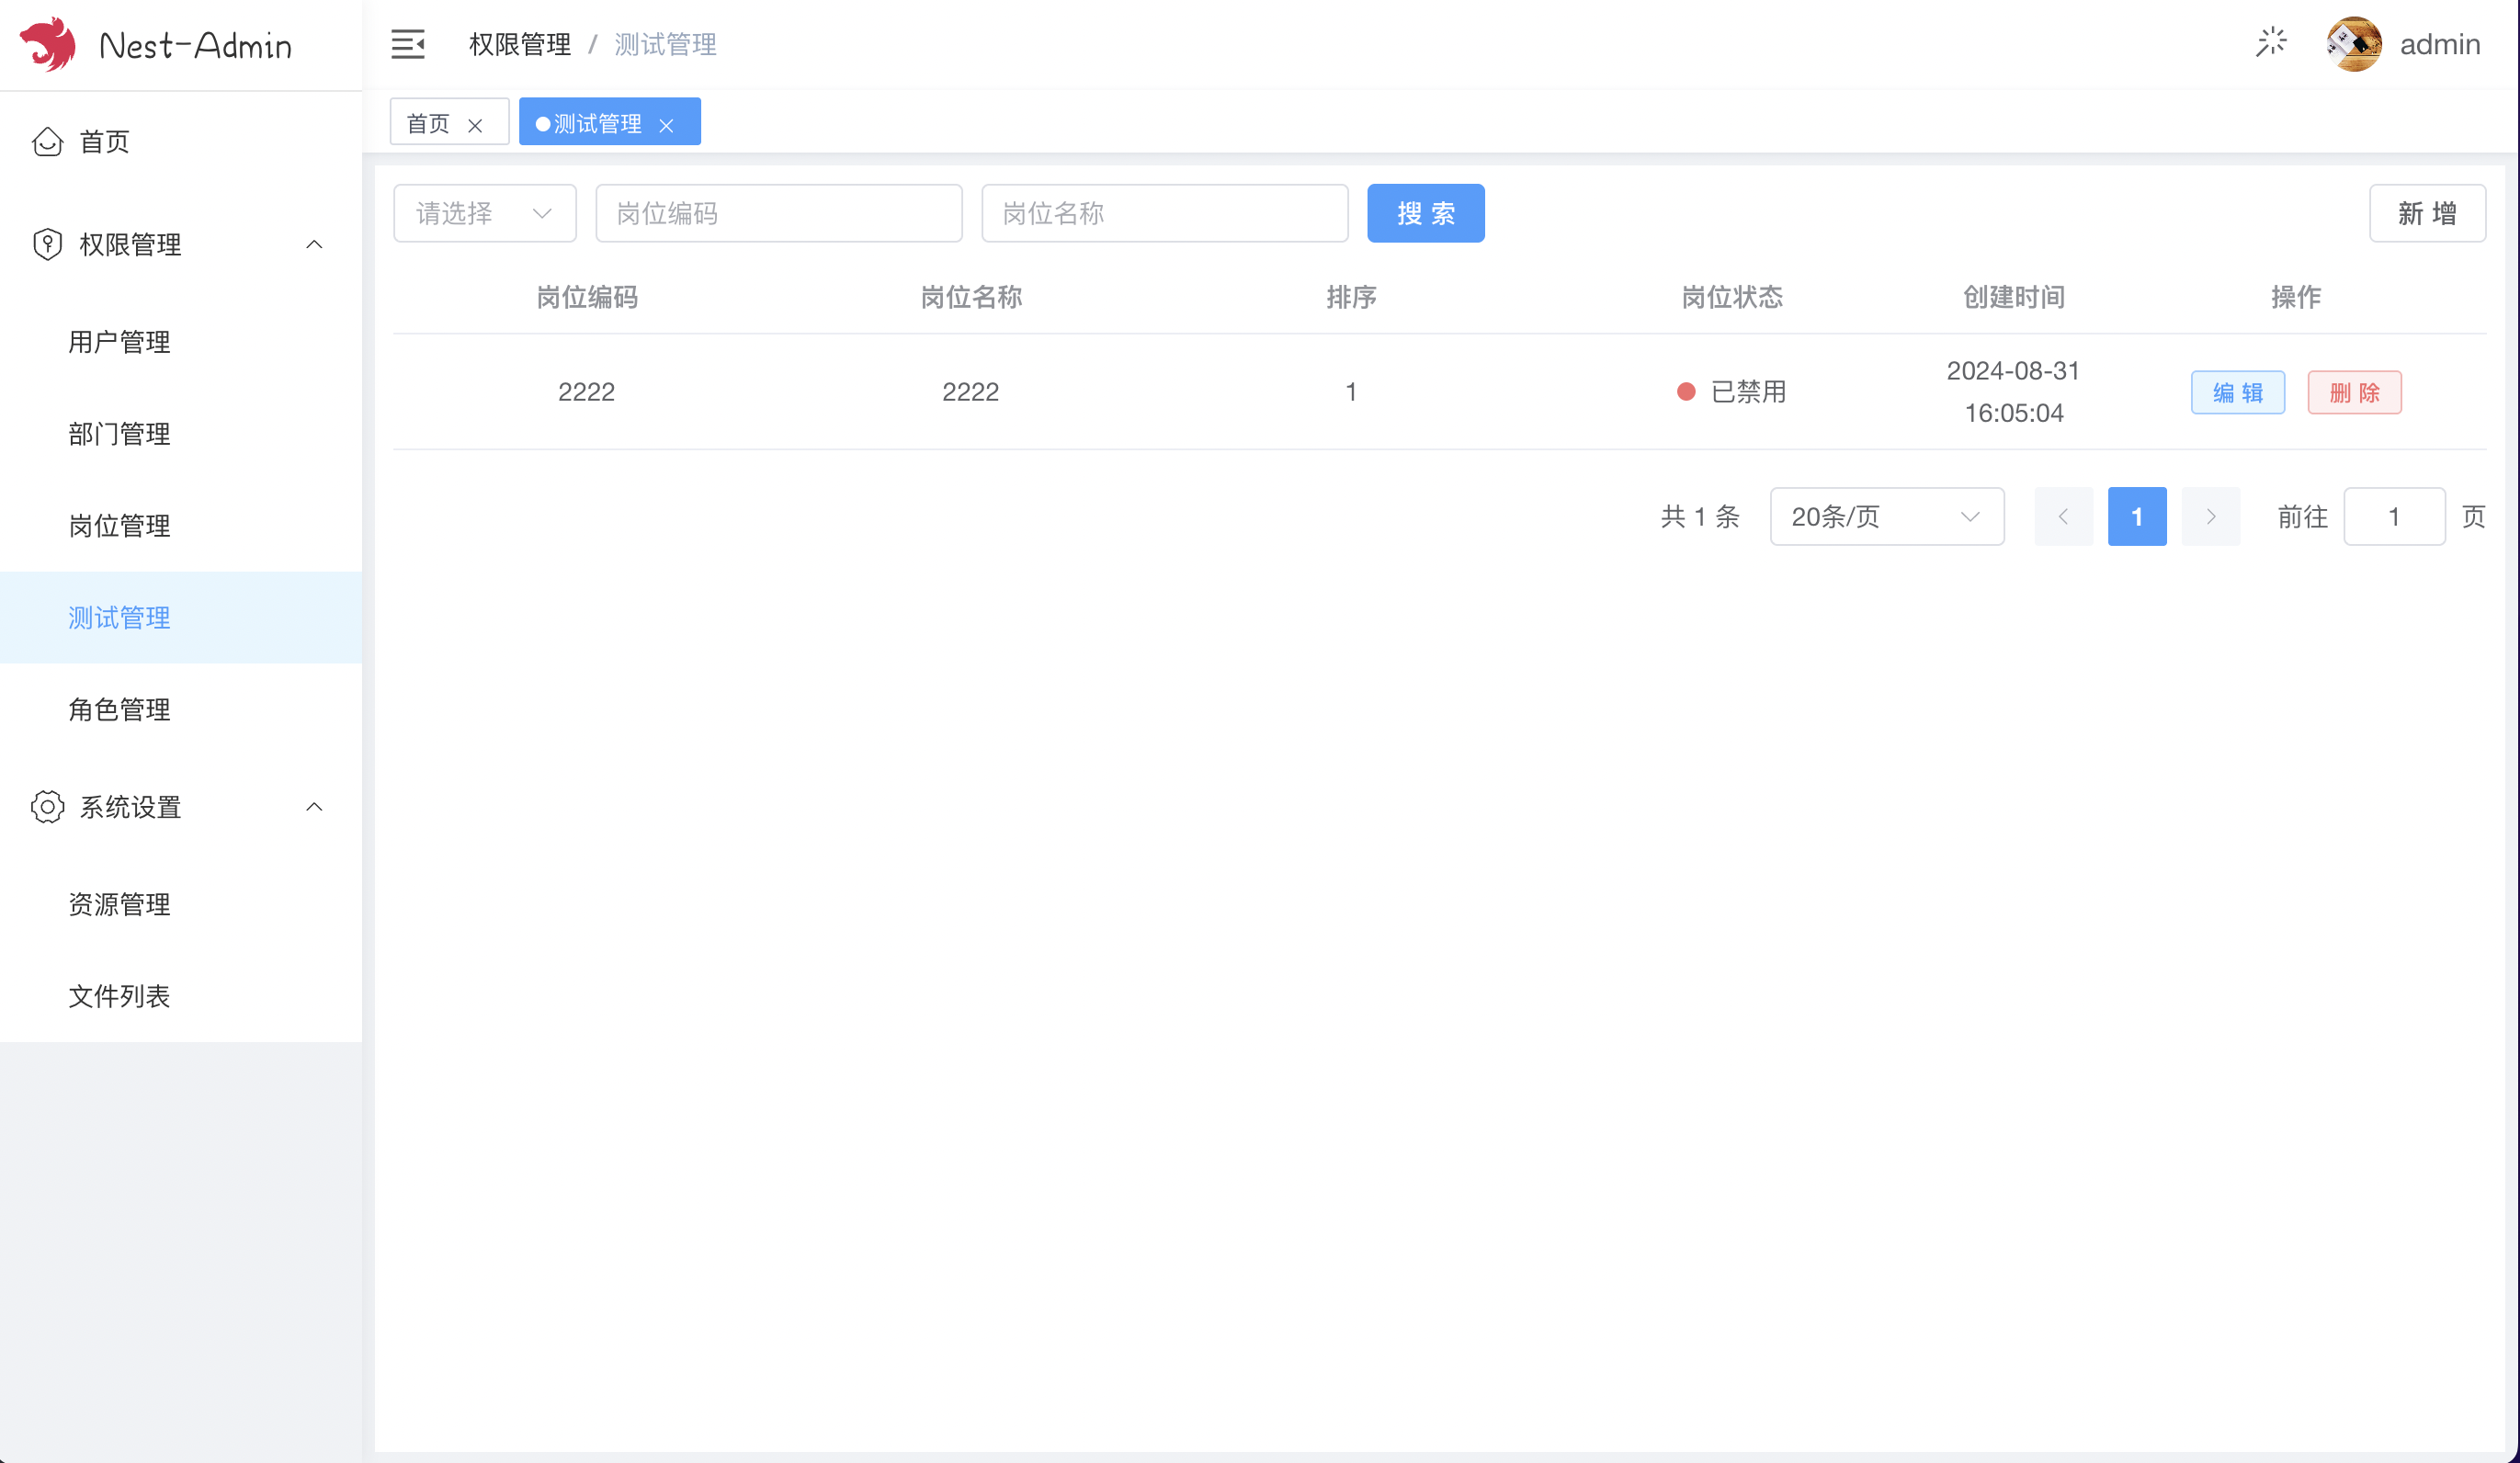
Task: Click the home icon in the sidebar
Action: [47, 142]
